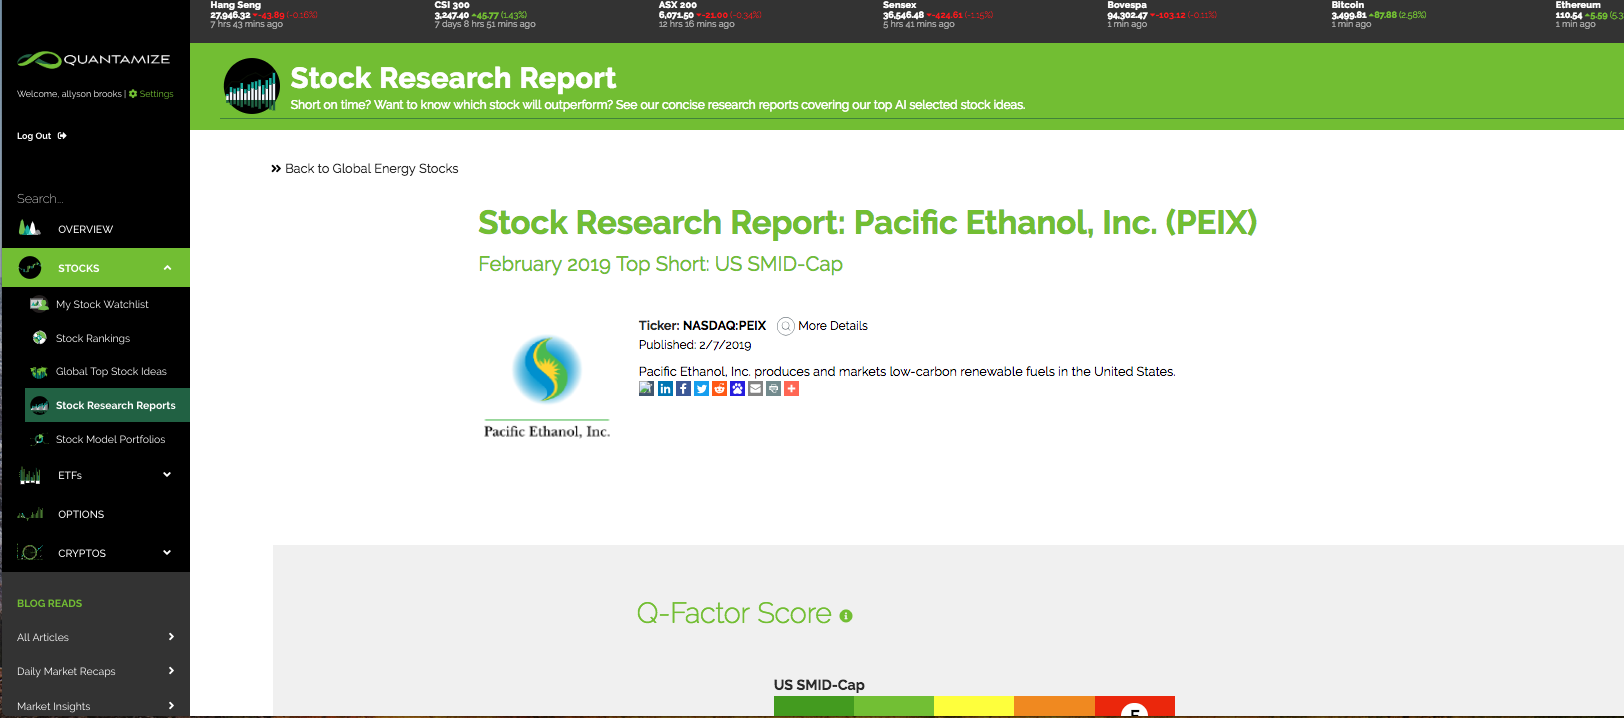The height and width of the screenshot is (718, 1624).
Task: Open My Stock Watchlist page
Action: click(x=102, y=304)
